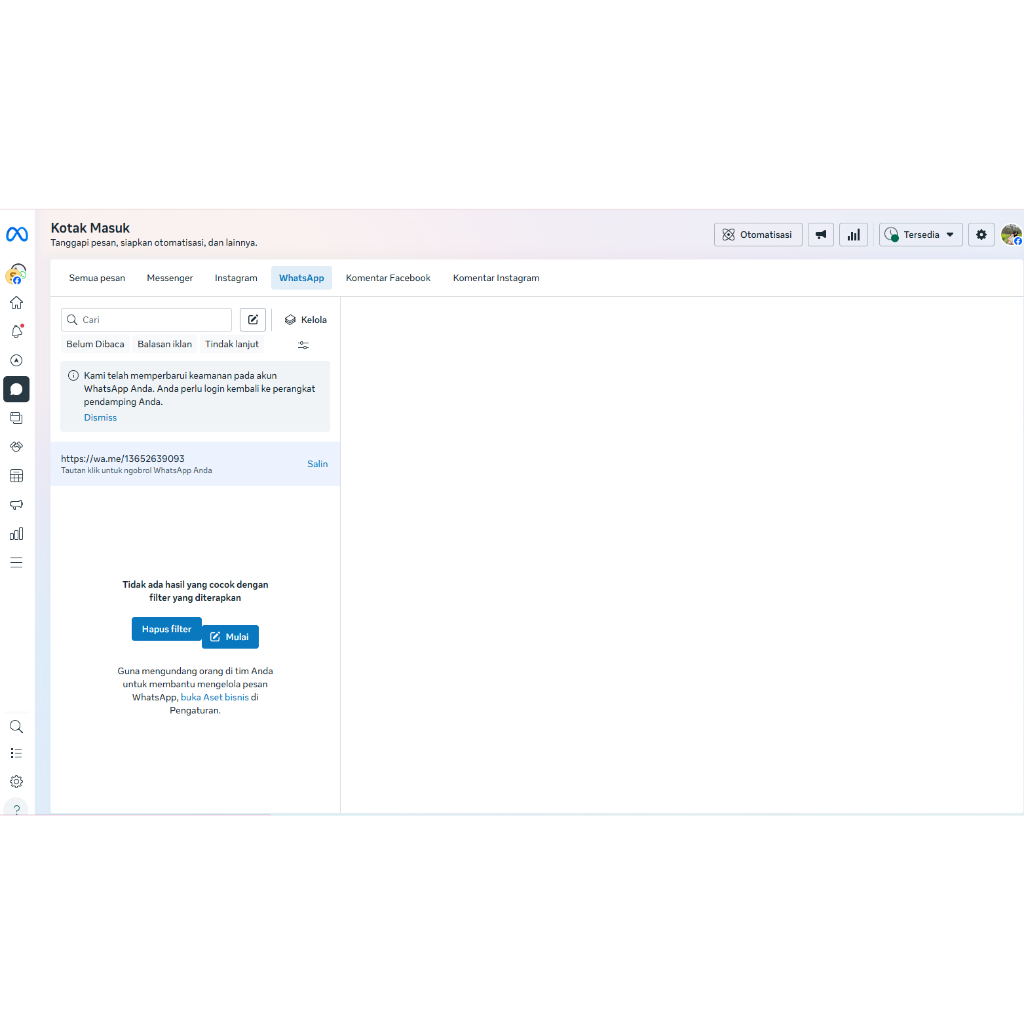Click the Cari search field
This screenshot has width=1024, height=1024.
coord(150,320)
